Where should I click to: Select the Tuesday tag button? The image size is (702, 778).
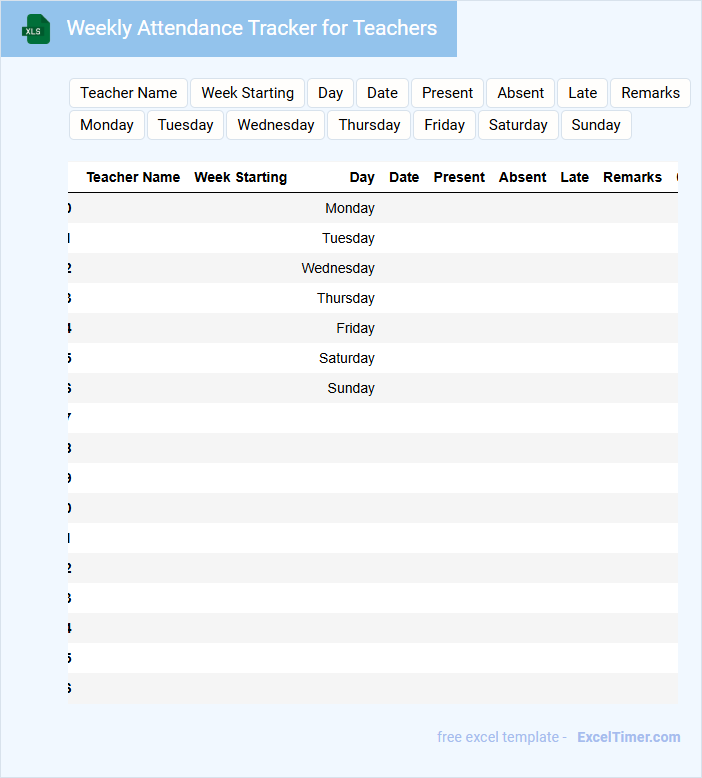pyautogui.click(x=186, y=125)
